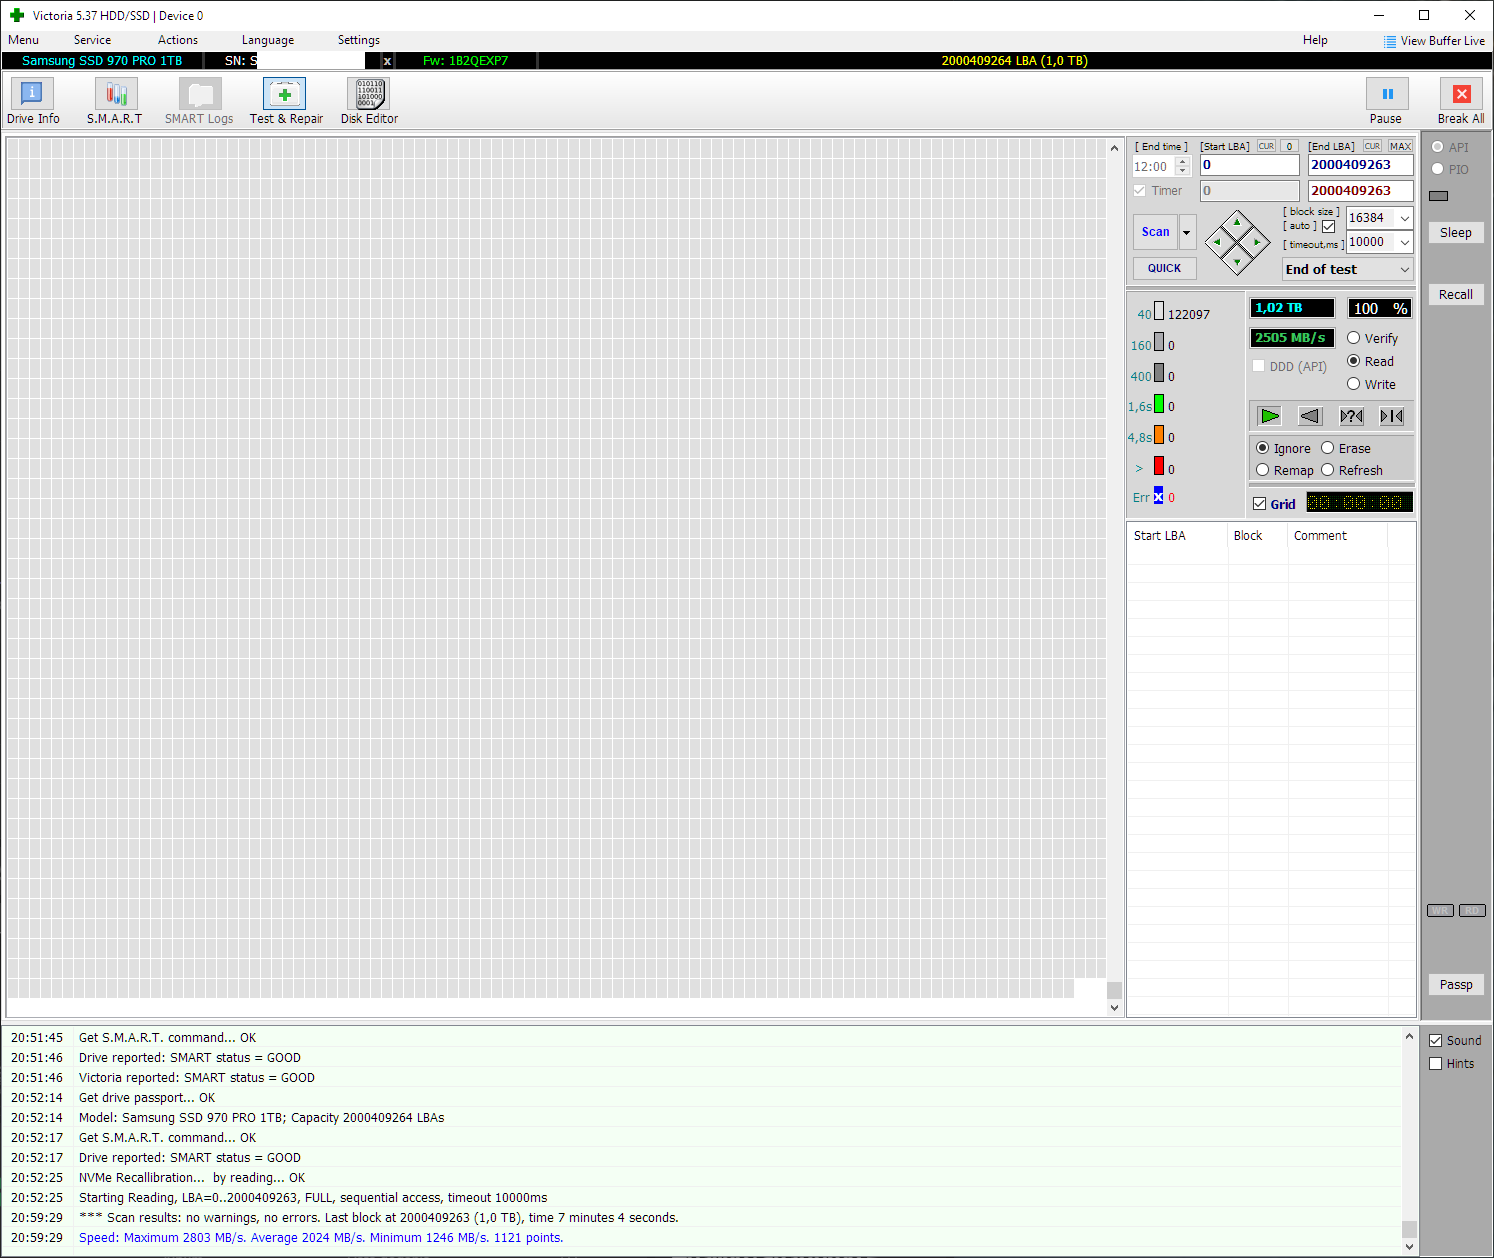The image size is (1494, 1258).
Task: Open the block size 16384 dropdown
Action: click(1405, 218)
